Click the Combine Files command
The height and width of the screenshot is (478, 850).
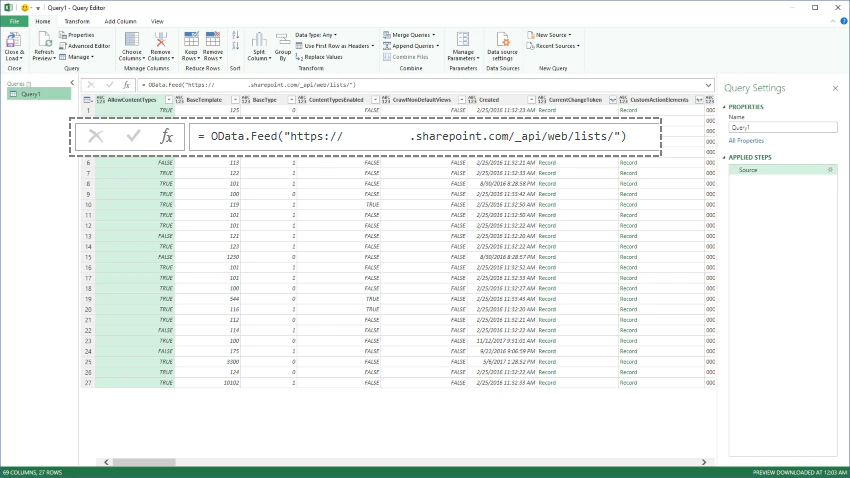pyautogui.click(x=405, y=57)
